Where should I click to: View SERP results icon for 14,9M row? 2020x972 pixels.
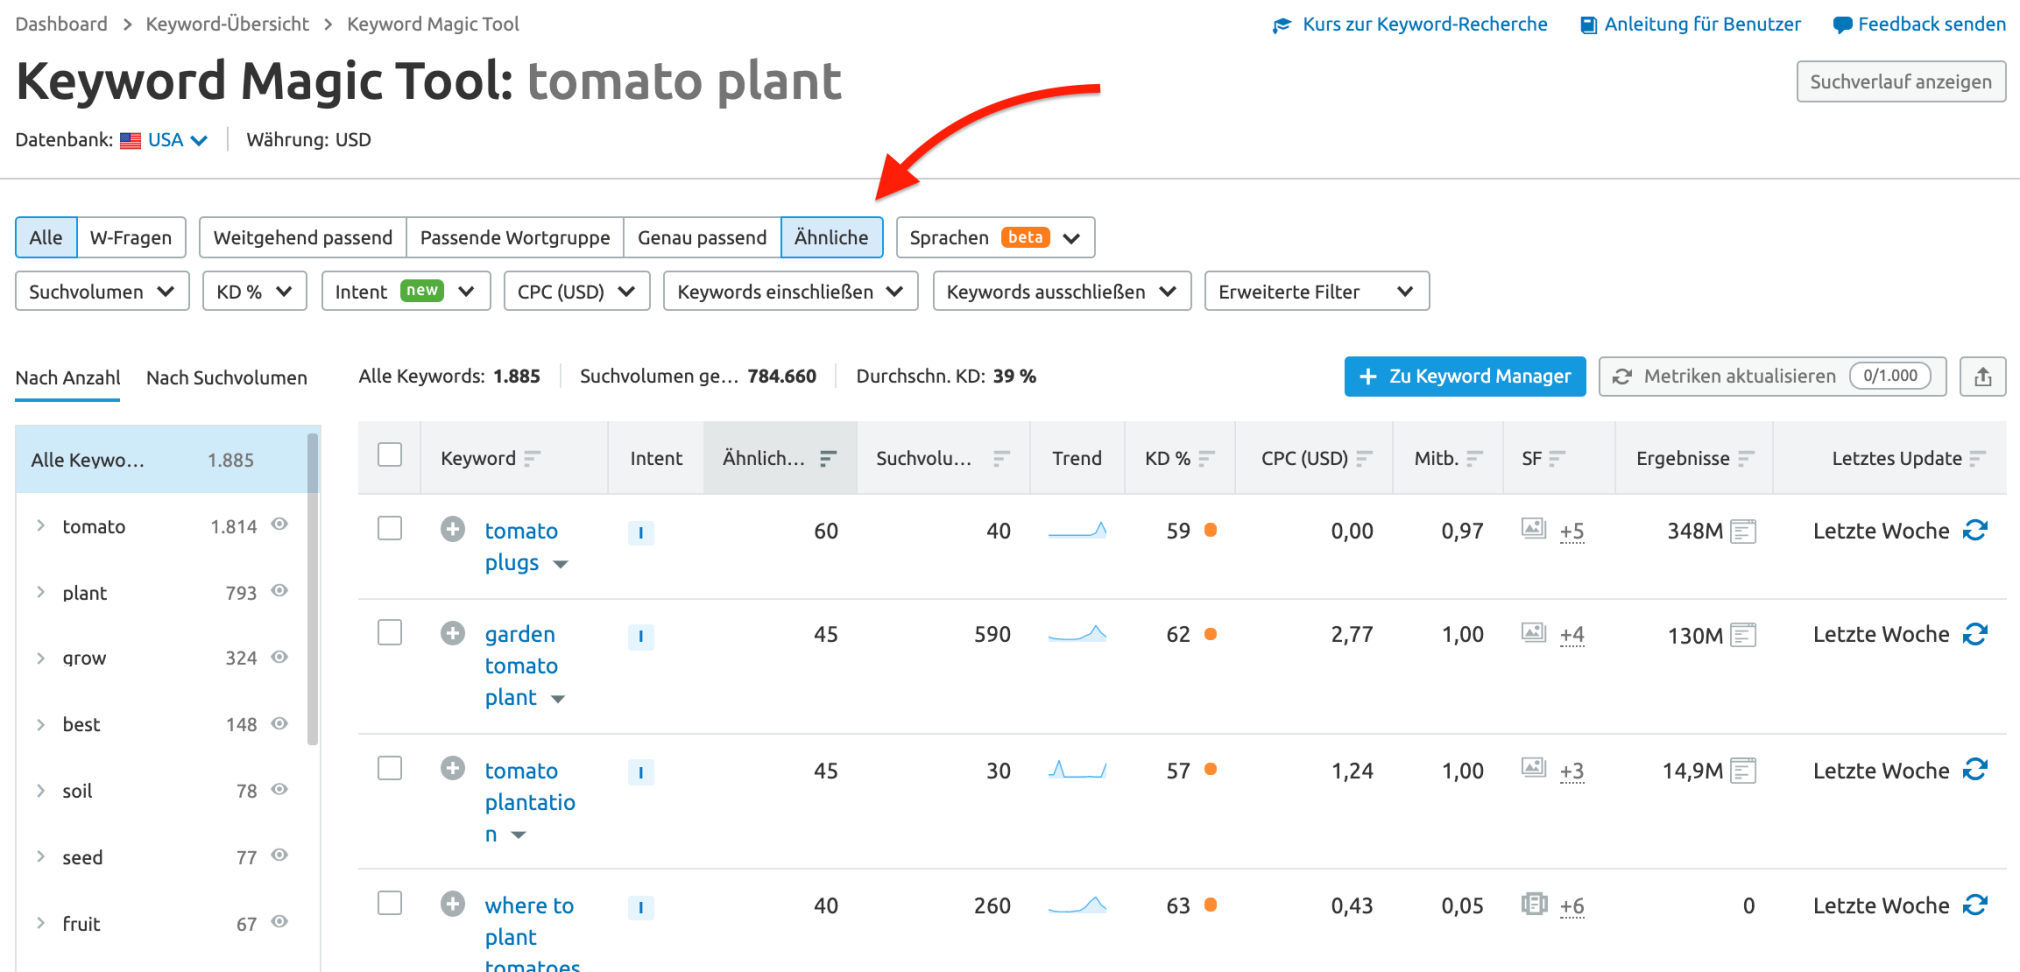click(1743, 771)
